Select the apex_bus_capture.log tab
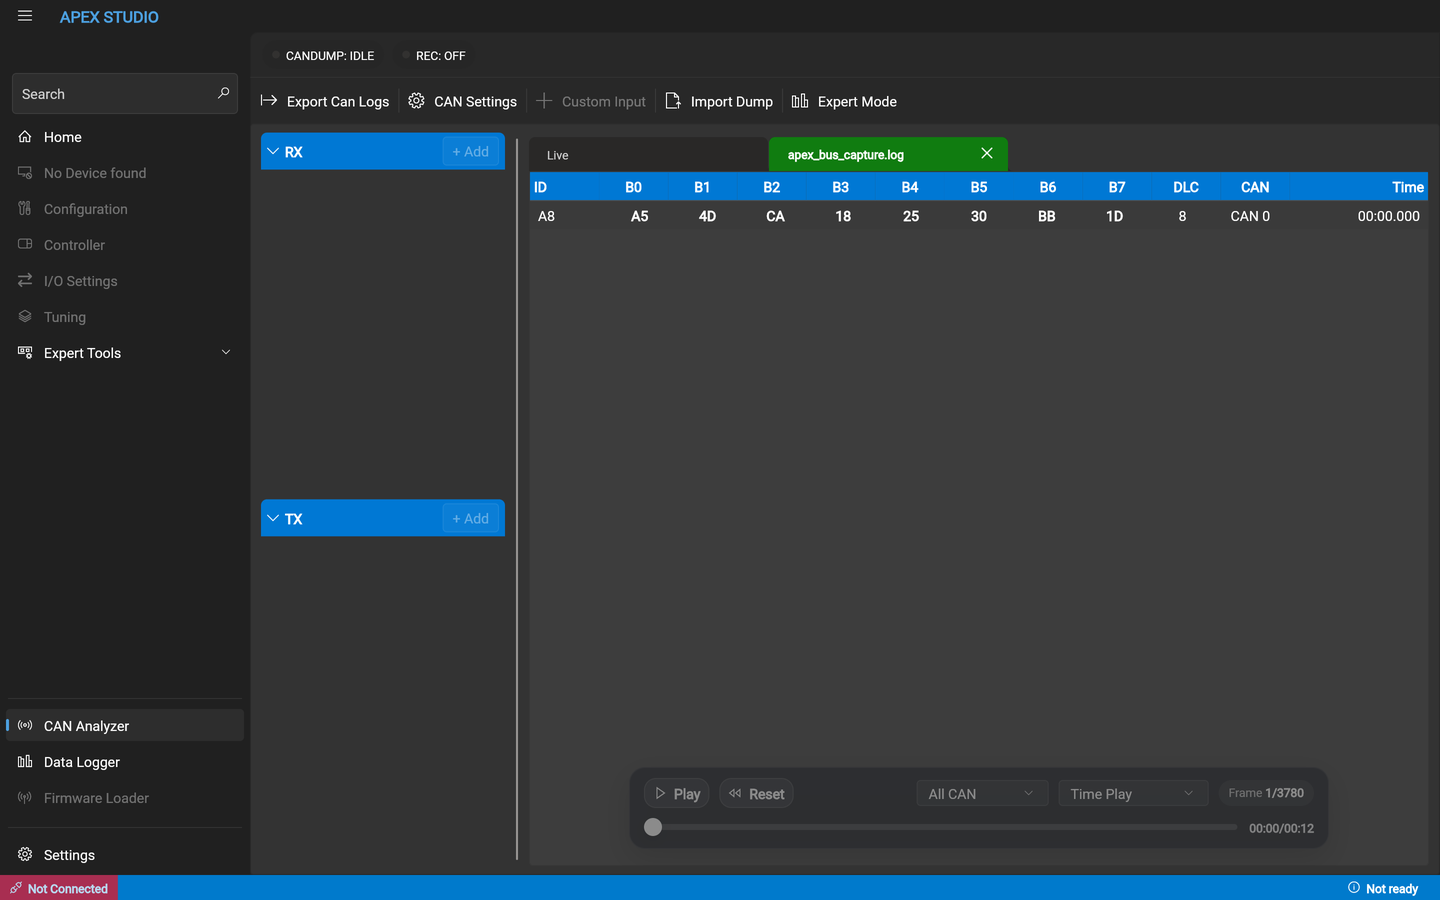This screenshot has width=1440, height=900. [x=888, y=155]
